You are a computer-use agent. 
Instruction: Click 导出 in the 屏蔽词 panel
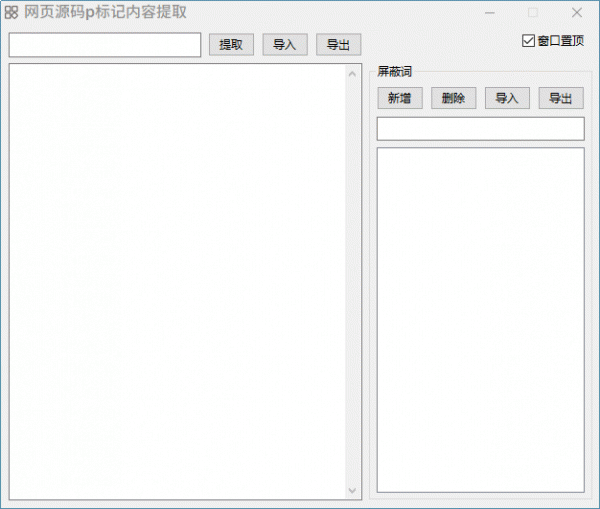point(561,98)
